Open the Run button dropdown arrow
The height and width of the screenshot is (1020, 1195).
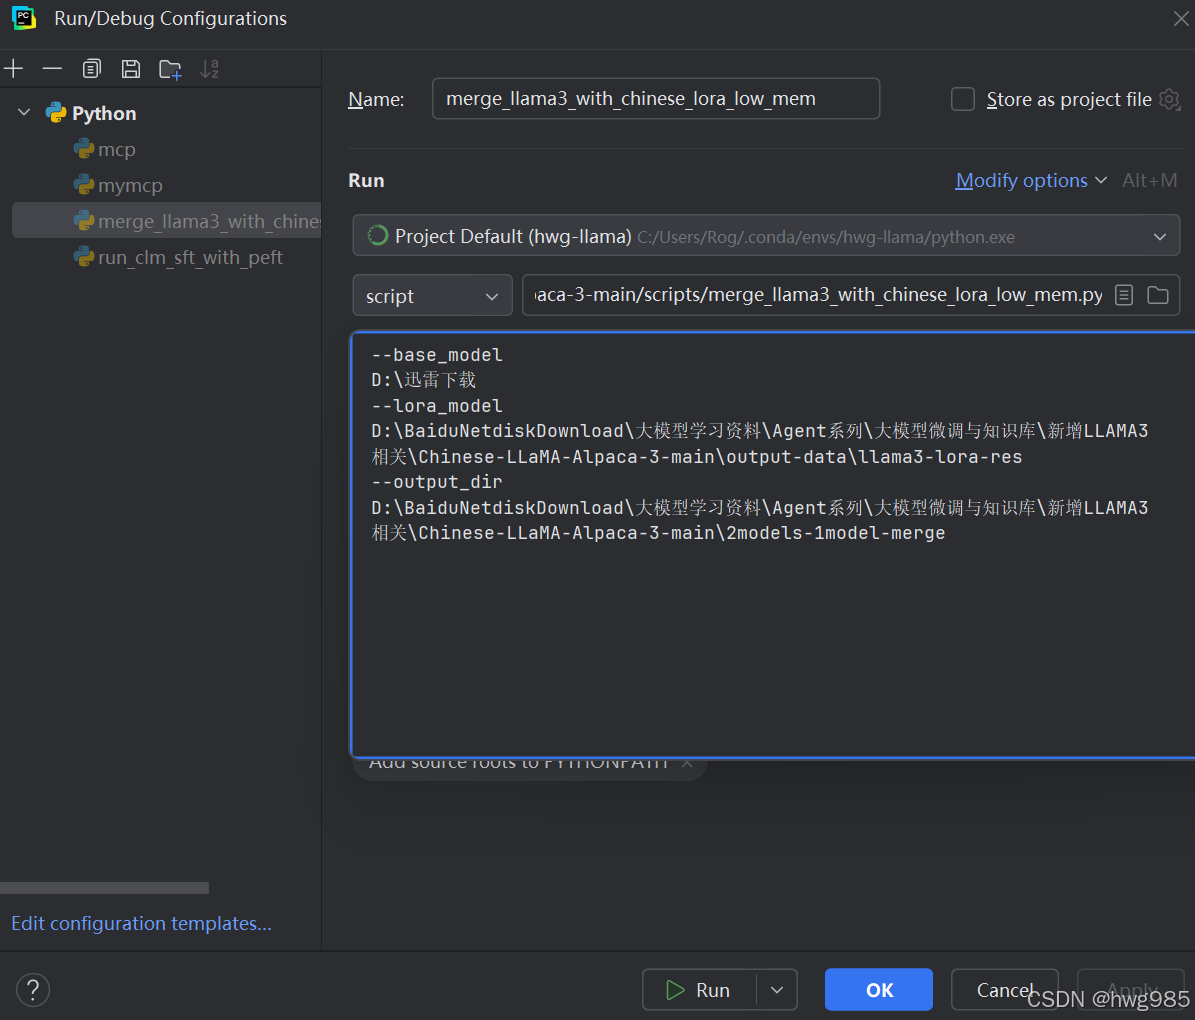pos(777,990)
